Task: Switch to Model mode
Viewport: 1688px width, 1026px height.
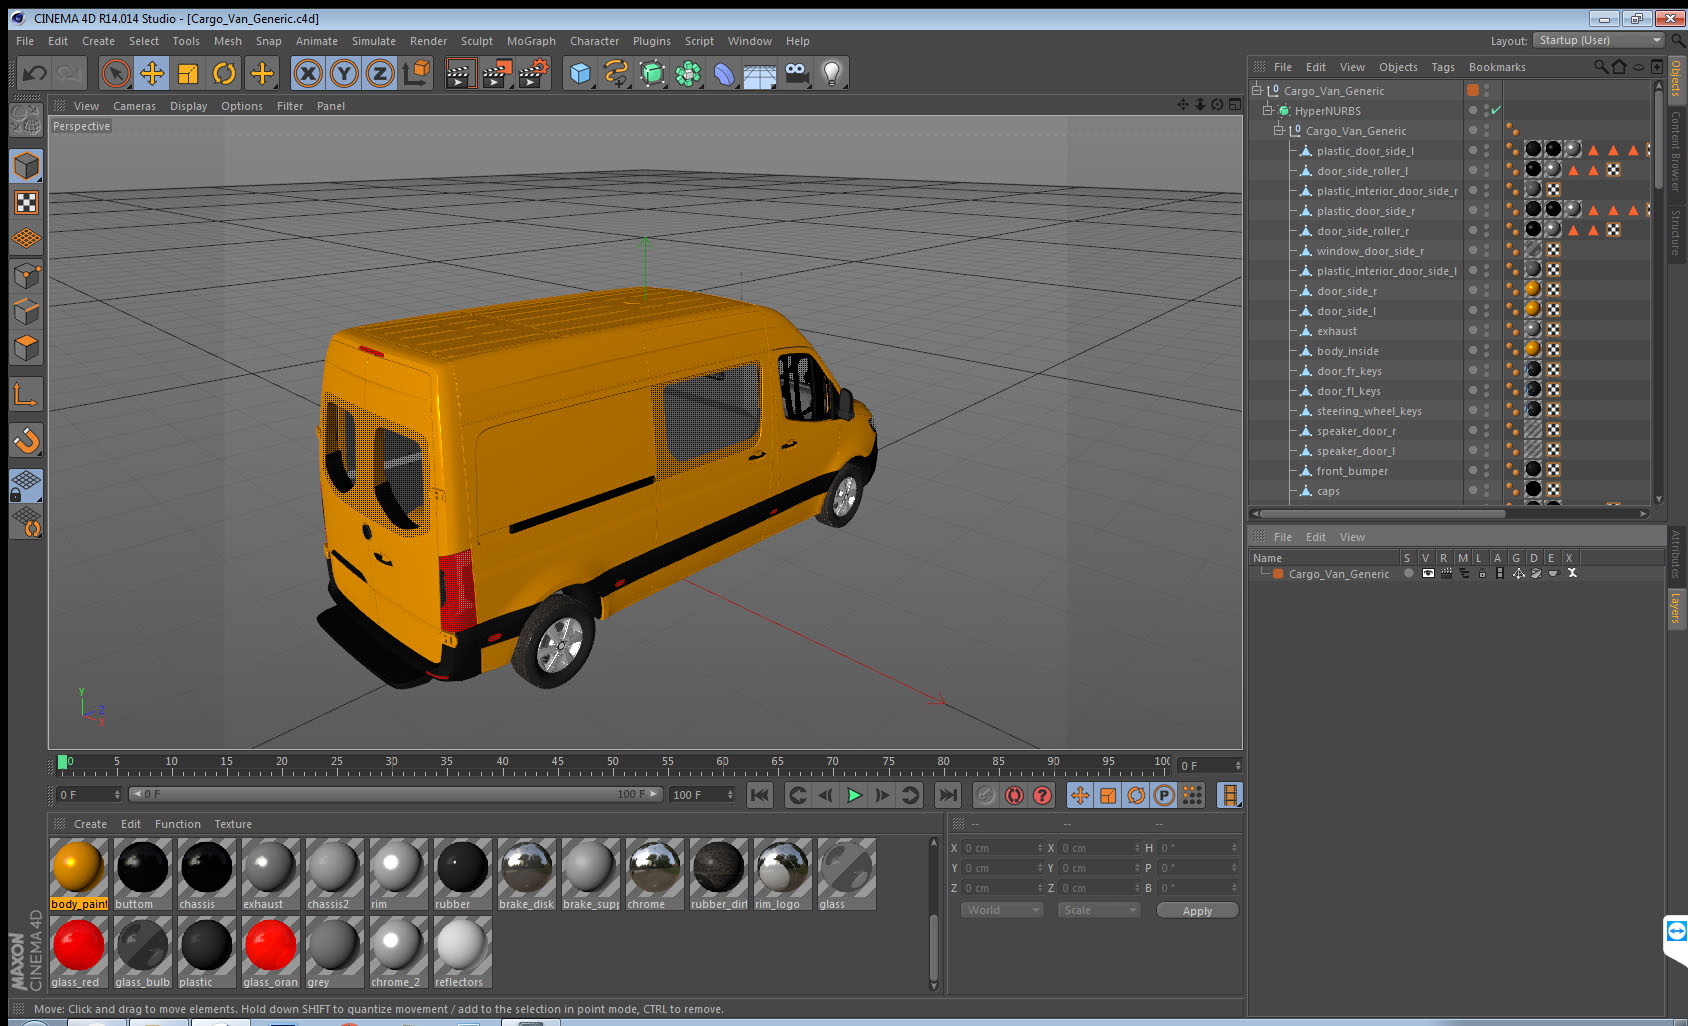Action: point(26,166)
